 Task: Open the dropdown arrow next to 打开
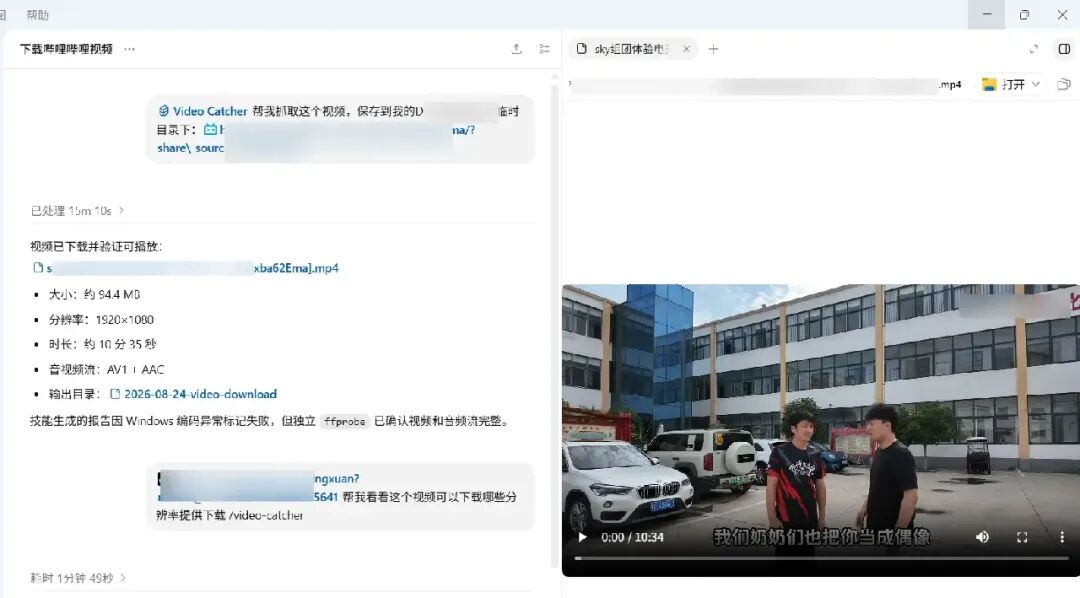(x=1035, y=84)
